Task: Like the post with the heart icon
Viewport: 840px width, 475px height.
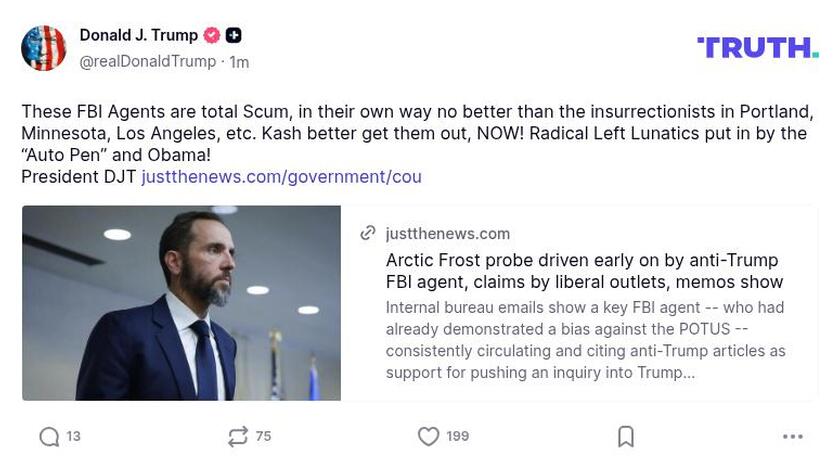Action: pos(428,436)
